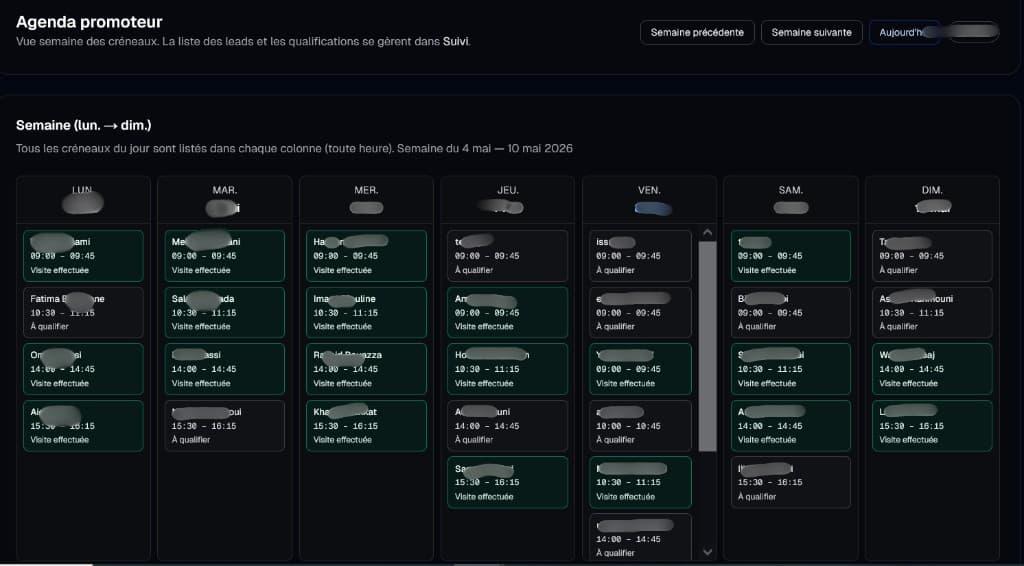Open Monday 15:30 - 16:15 visit card
This screenshot has height=566, width=1024.
pos(83,426)
